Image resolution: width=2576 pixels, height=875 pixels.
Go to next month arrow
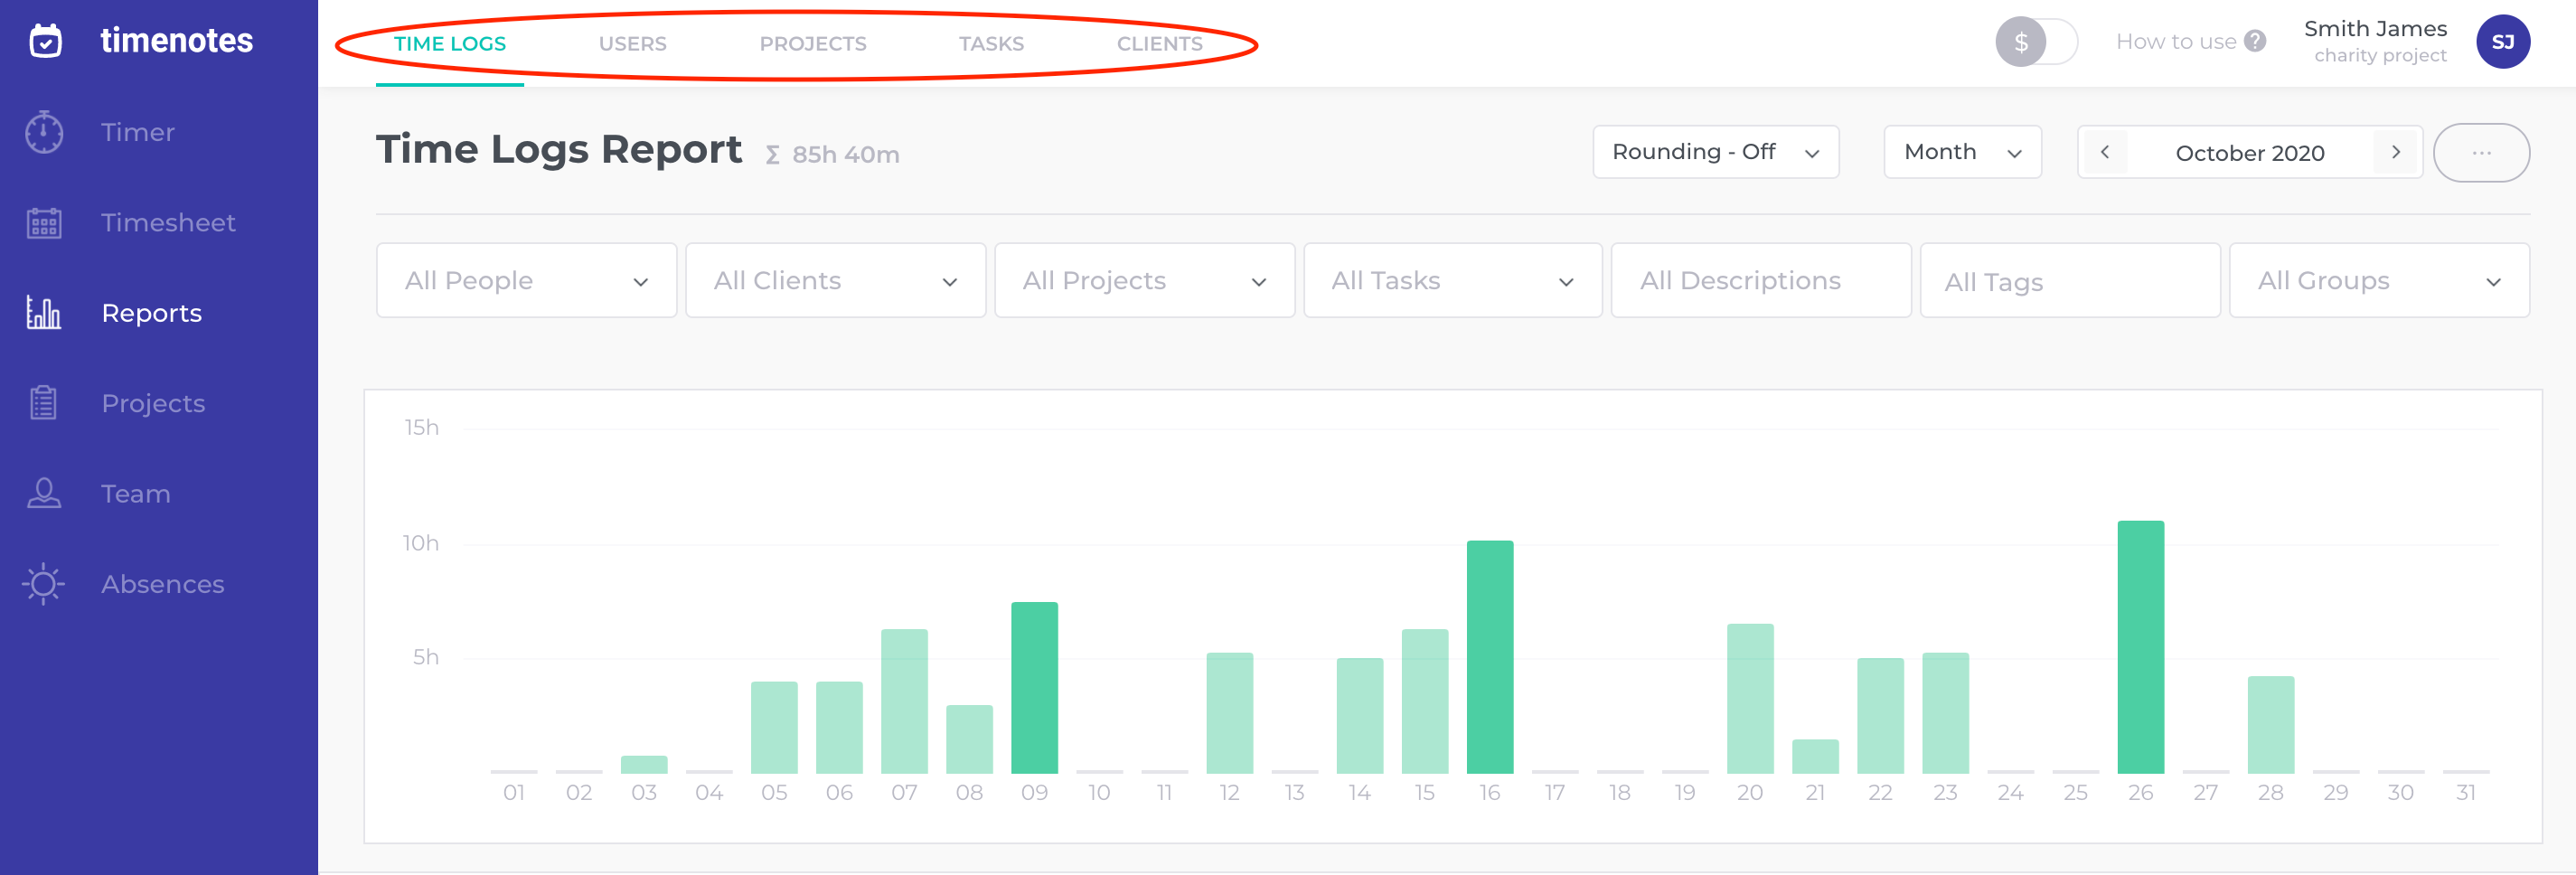pyautogui.click(x=2396, y=152)
